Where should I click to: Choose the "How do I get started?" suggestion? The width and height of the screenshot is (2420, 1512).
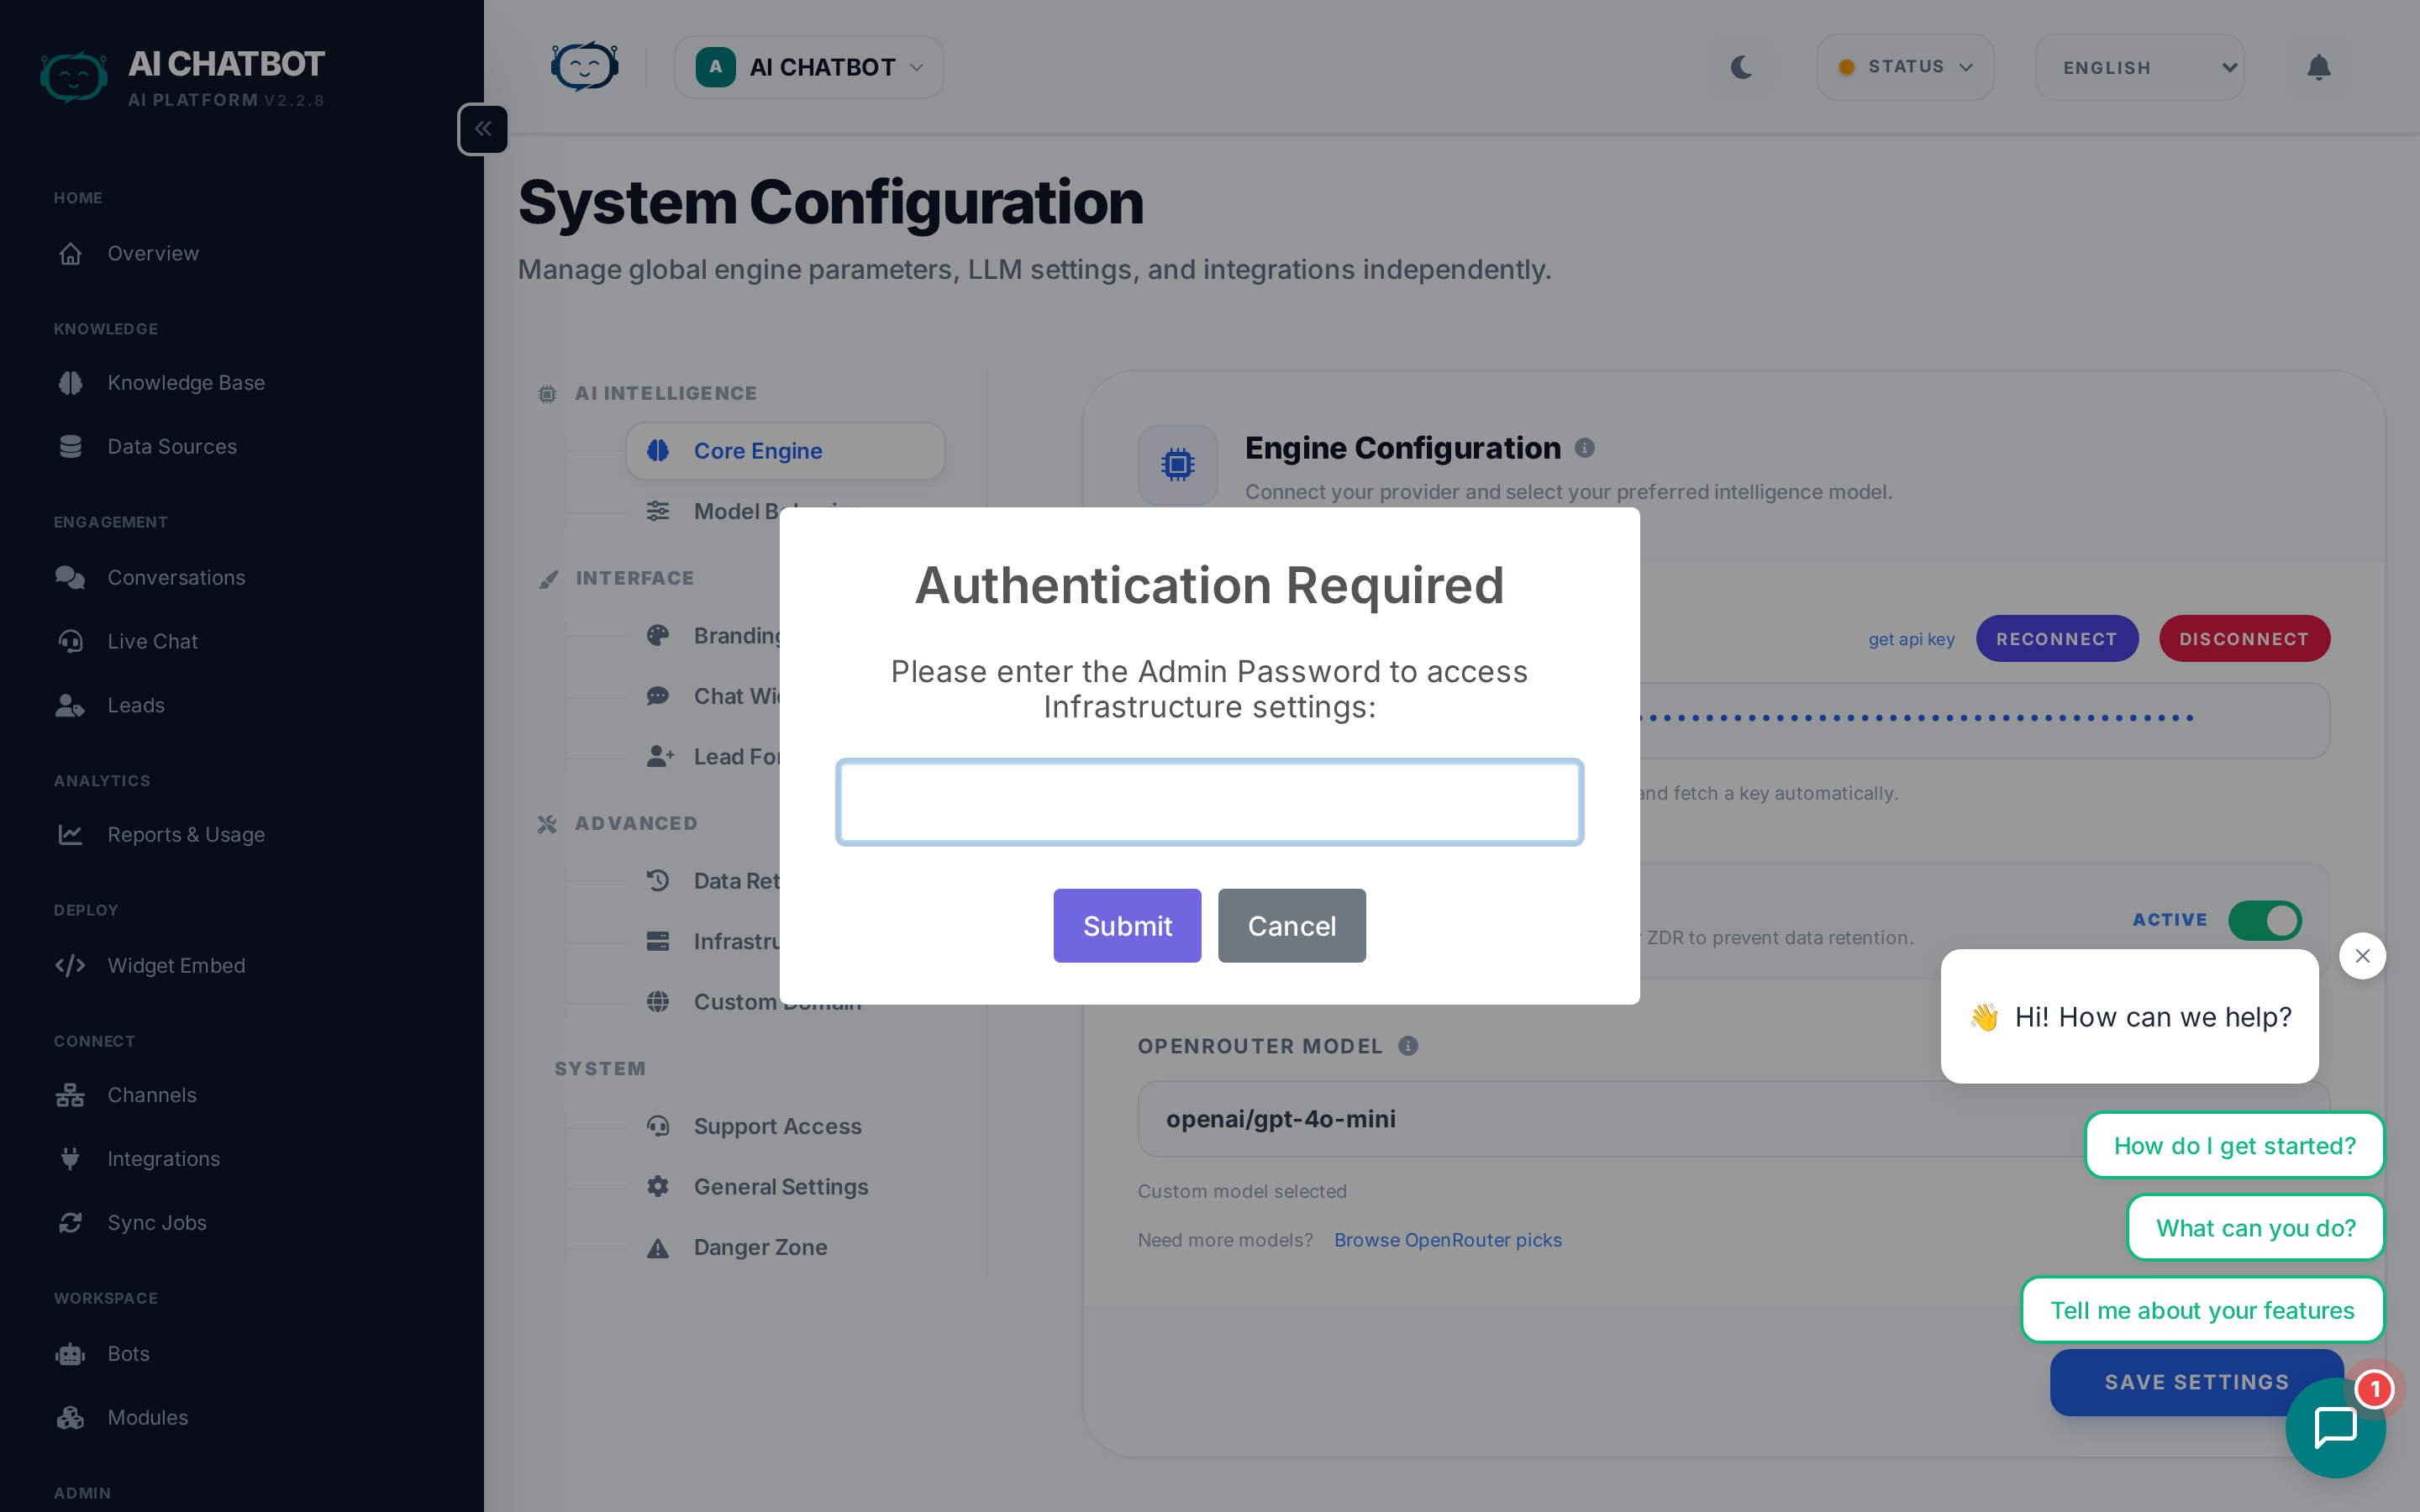(x=2234, y=1146)
